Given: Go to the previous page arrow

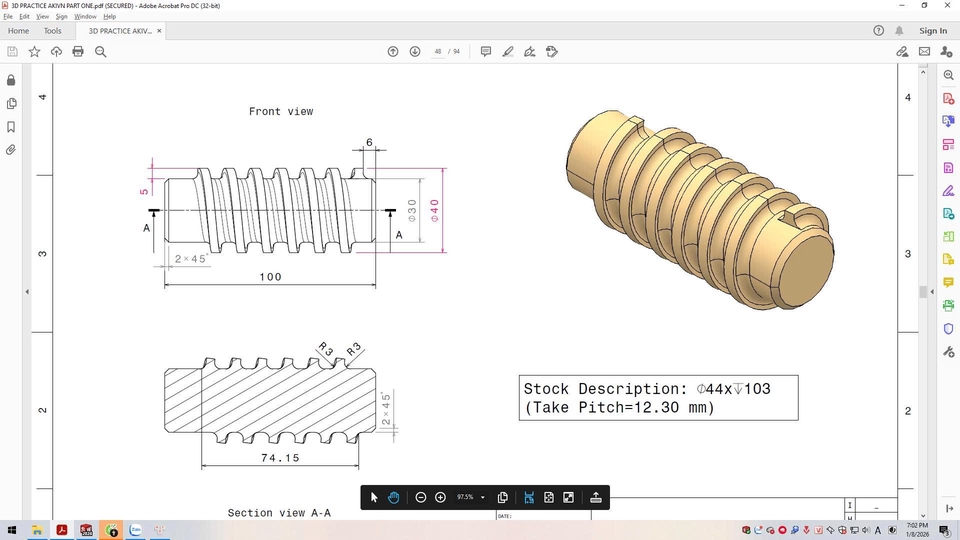Looking at the screenshot, I should coord(393,52).
